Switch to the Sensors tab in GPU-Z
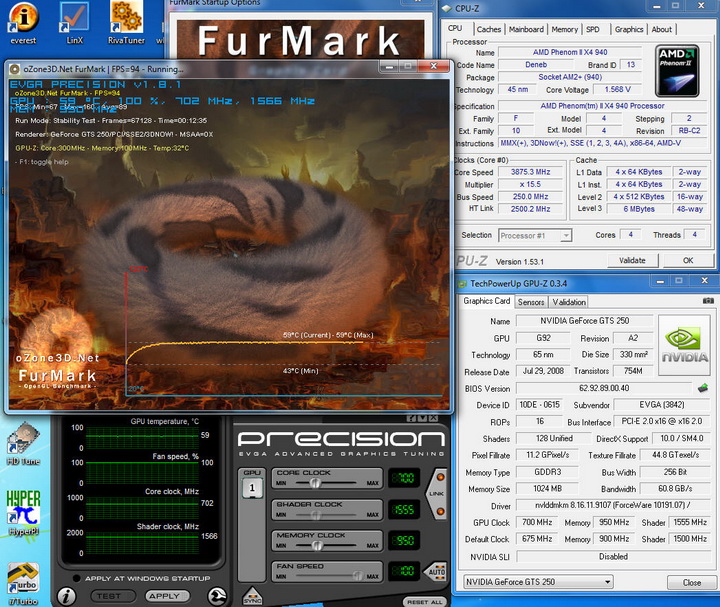This screenshot has width=720, height=607. pyautogui.click(x=531, y=302)
